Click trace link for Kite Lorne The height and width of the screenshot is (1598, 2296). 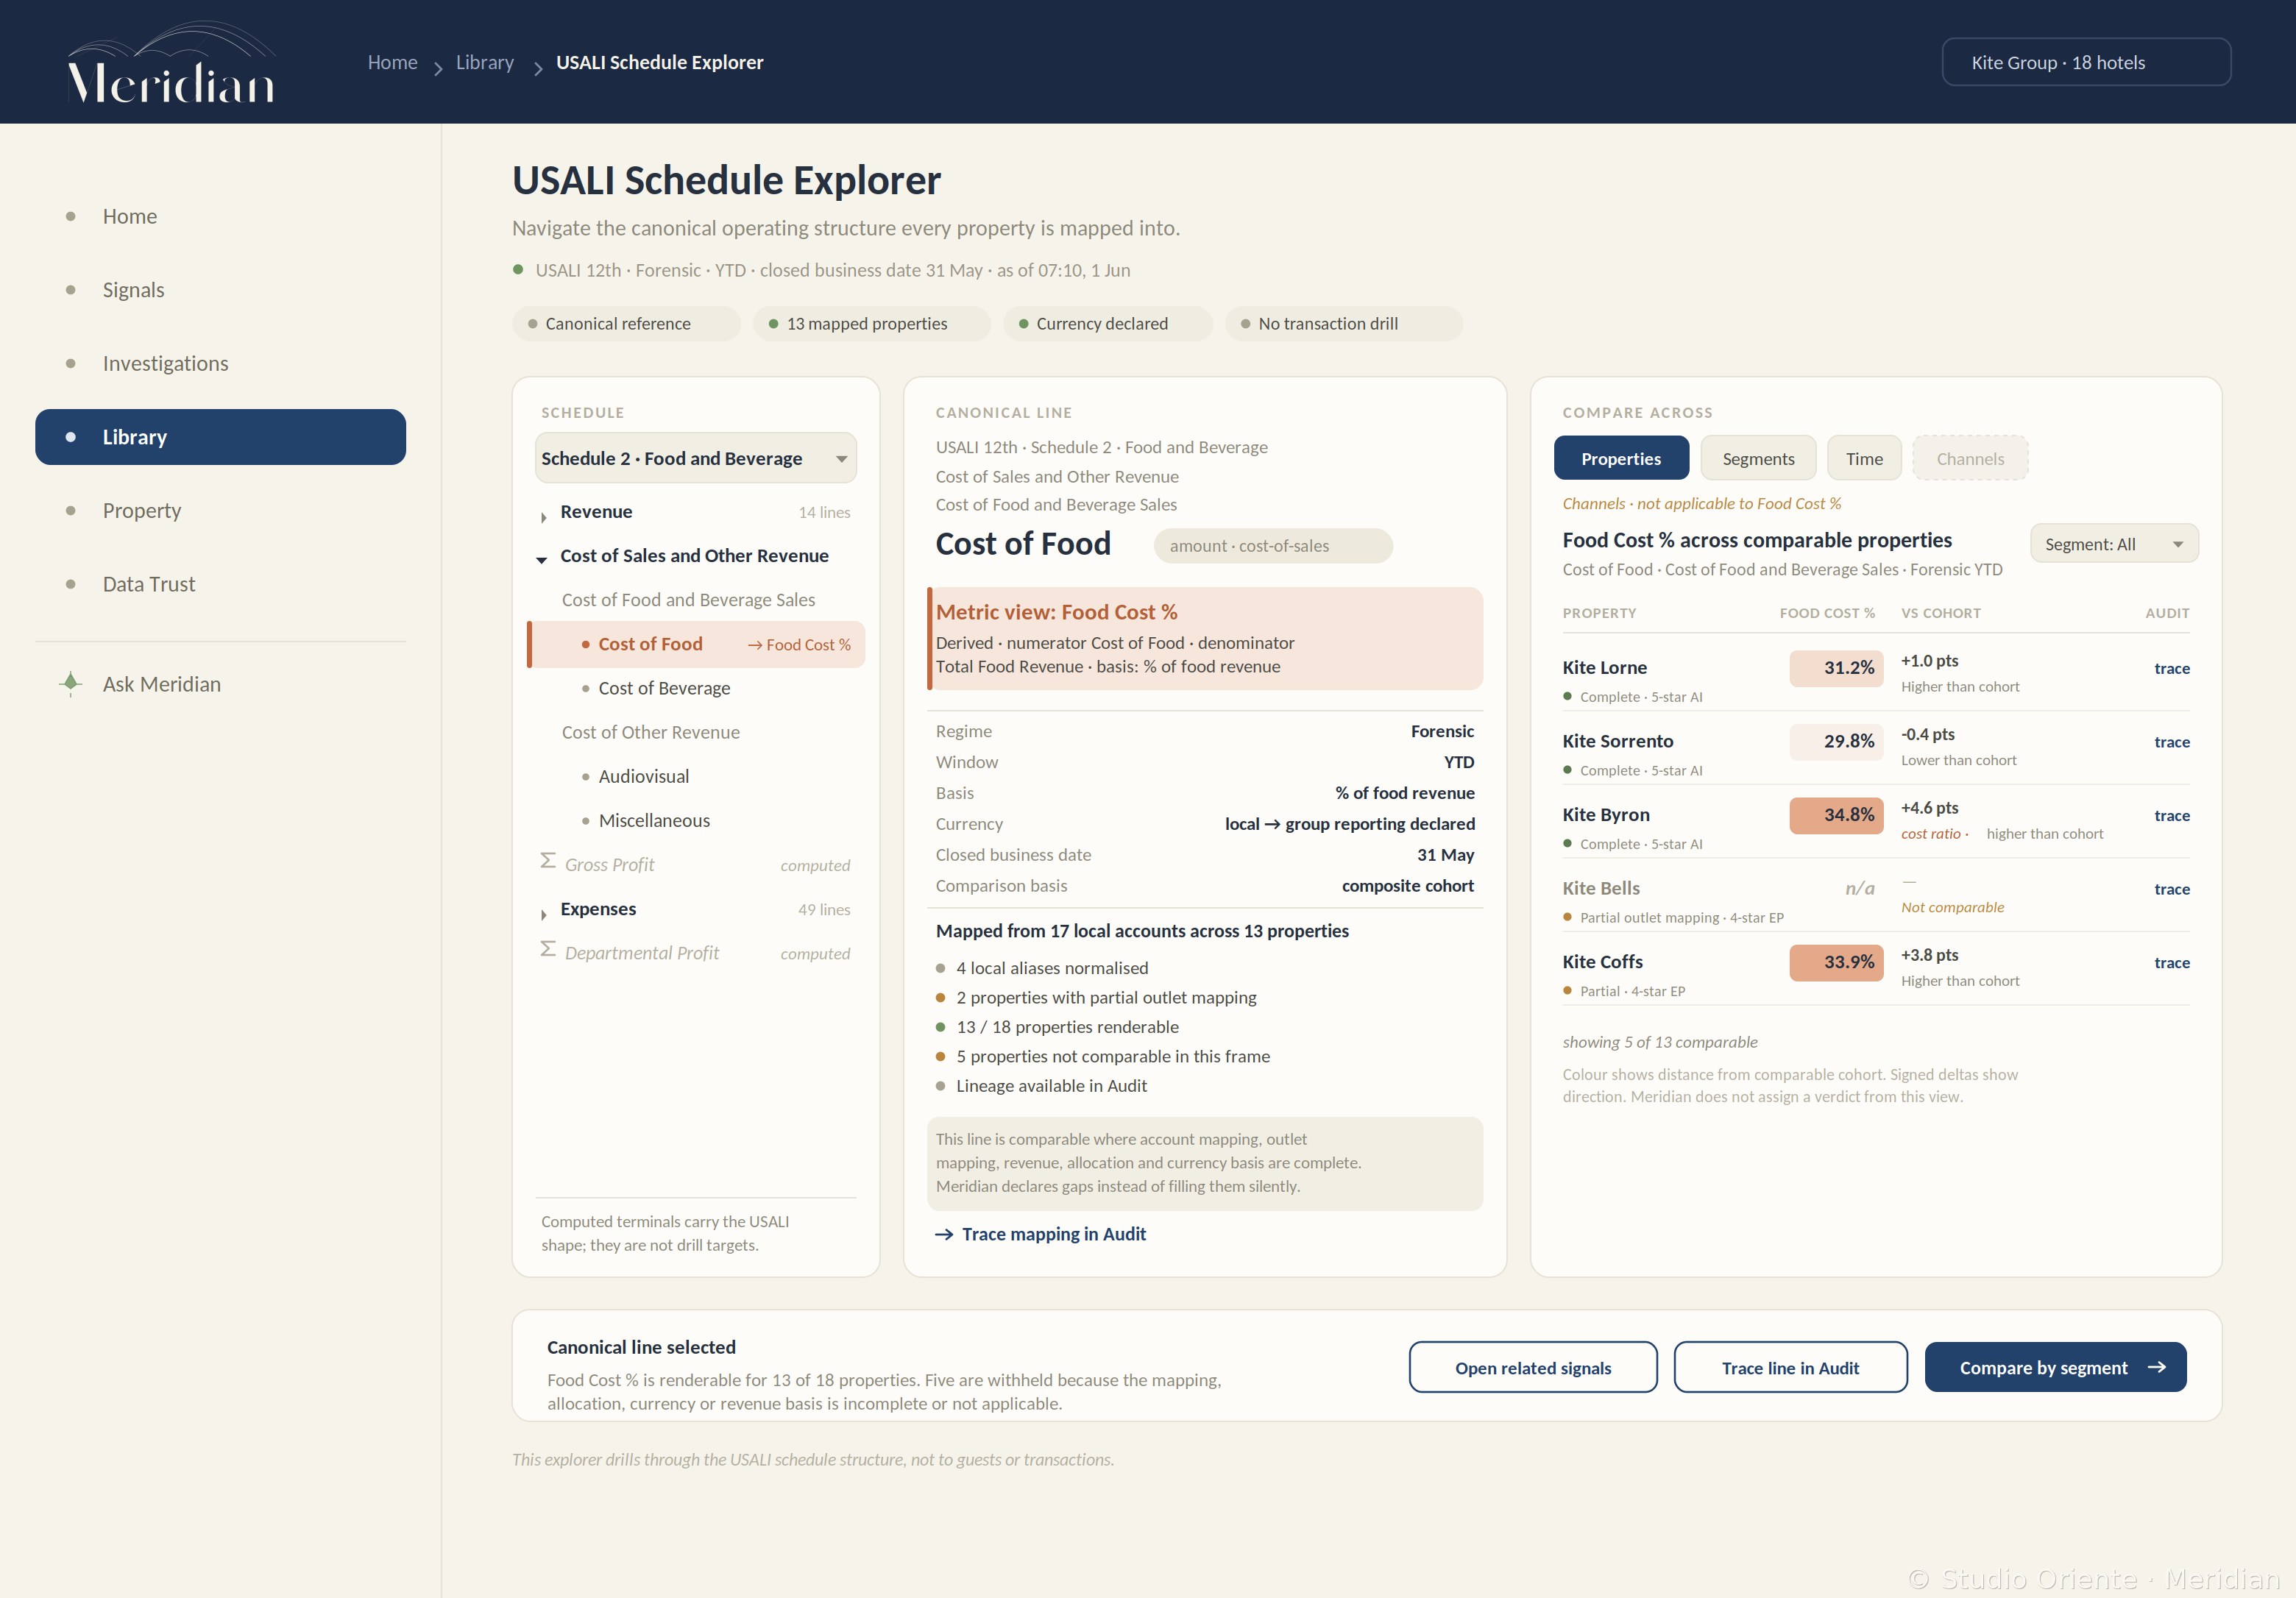2171,668
